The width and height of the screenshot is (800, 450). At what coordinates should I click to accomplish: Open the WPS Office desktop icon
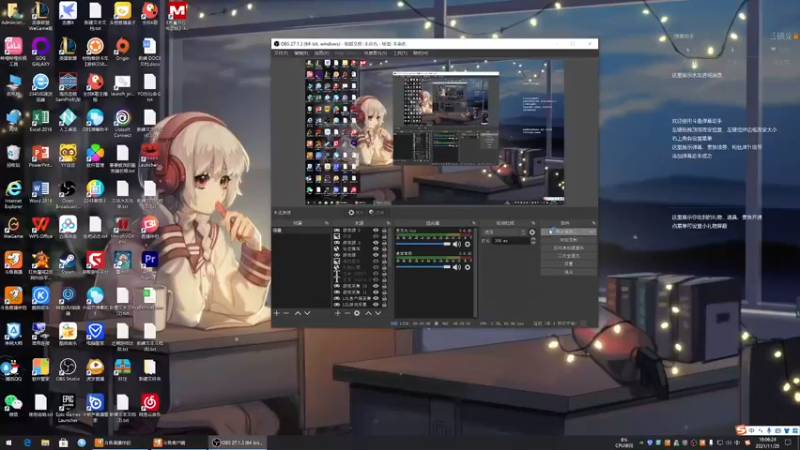(x=40, y=228)
